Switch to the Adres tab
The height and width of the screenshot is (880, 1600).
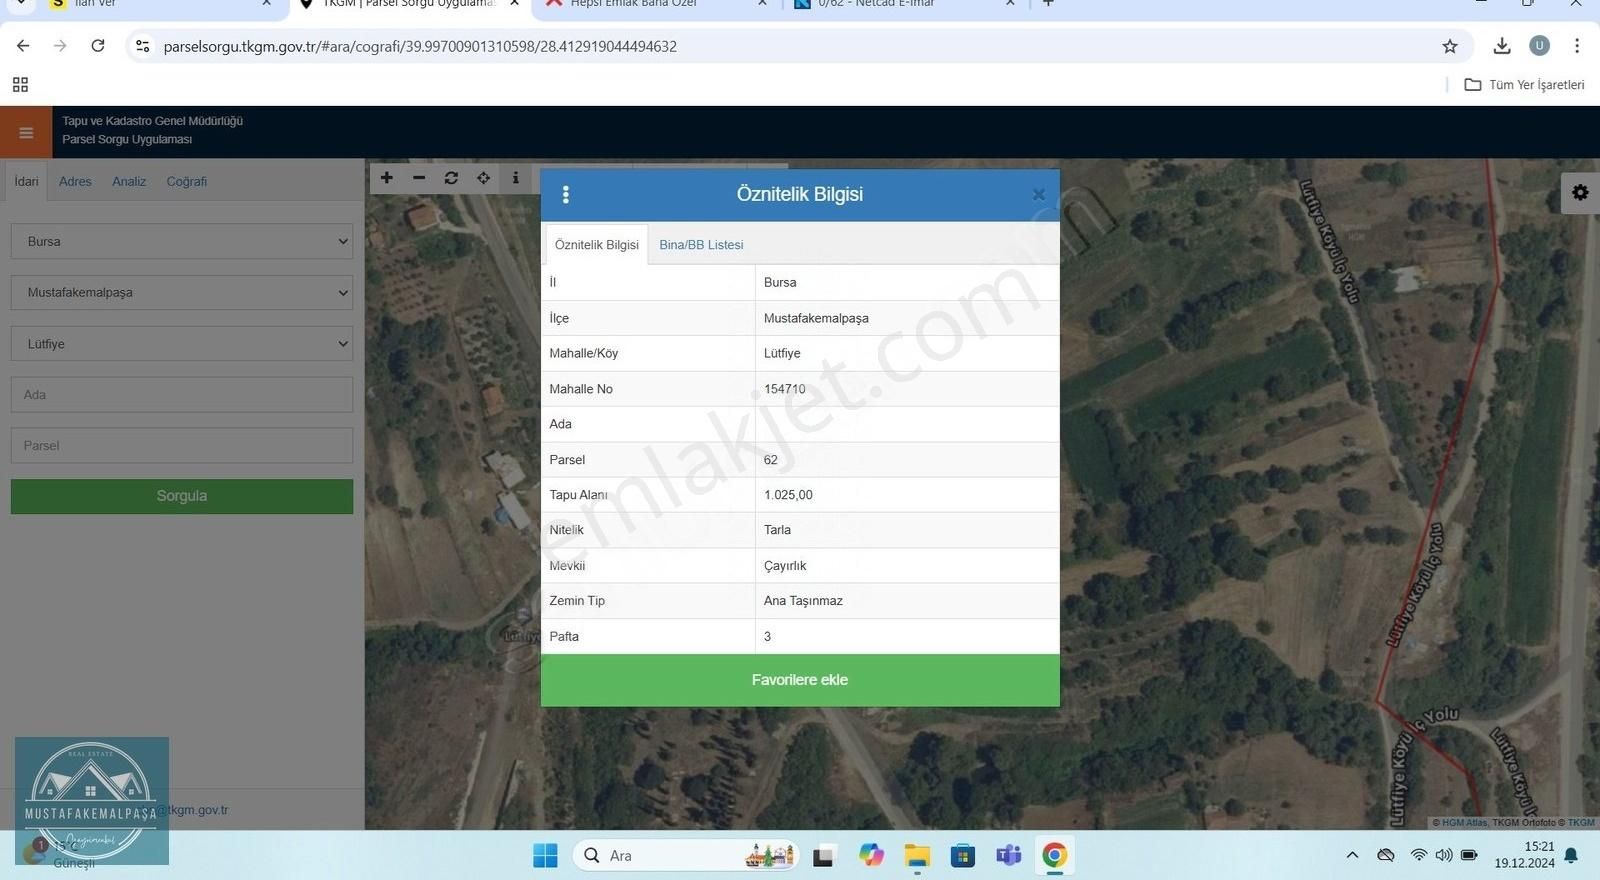point(75,182)
